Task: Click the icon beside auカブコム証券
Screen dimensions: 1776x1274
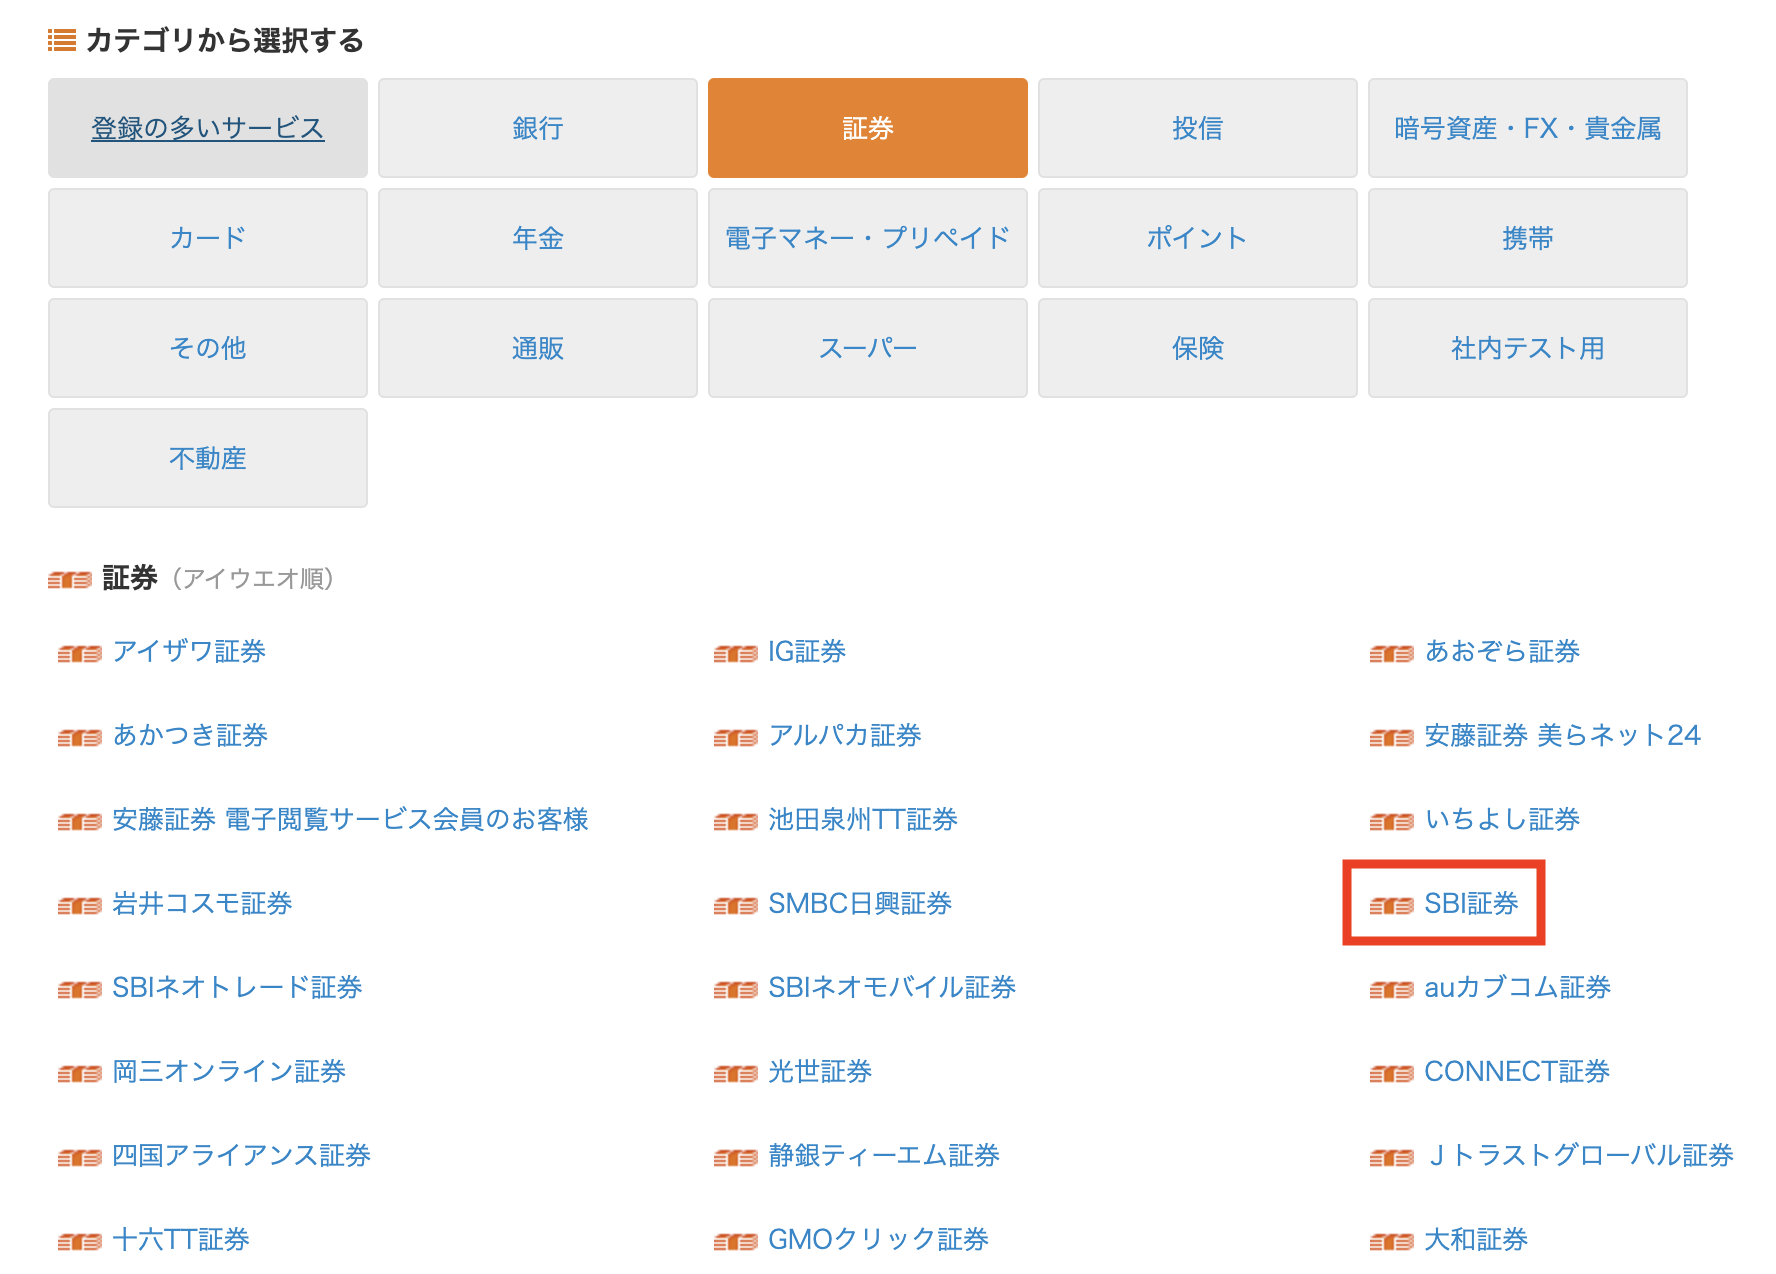Action: point(1392,990)
